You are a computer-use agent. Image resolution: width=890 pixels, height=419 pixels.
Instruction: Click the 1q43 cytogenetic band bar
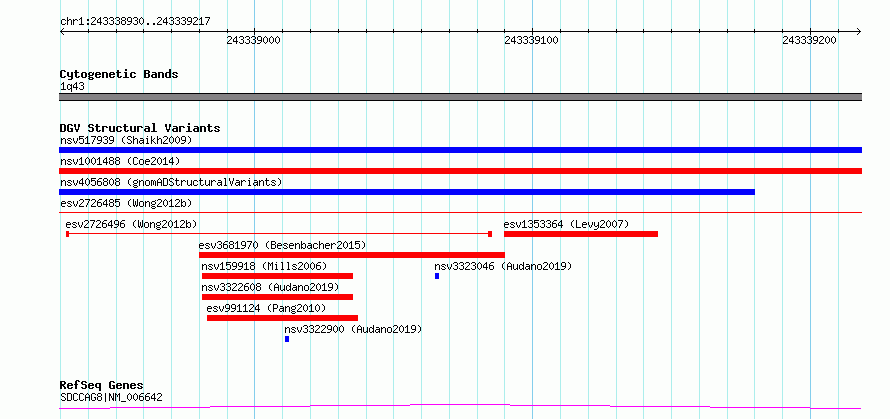click(x=460, y=97)
